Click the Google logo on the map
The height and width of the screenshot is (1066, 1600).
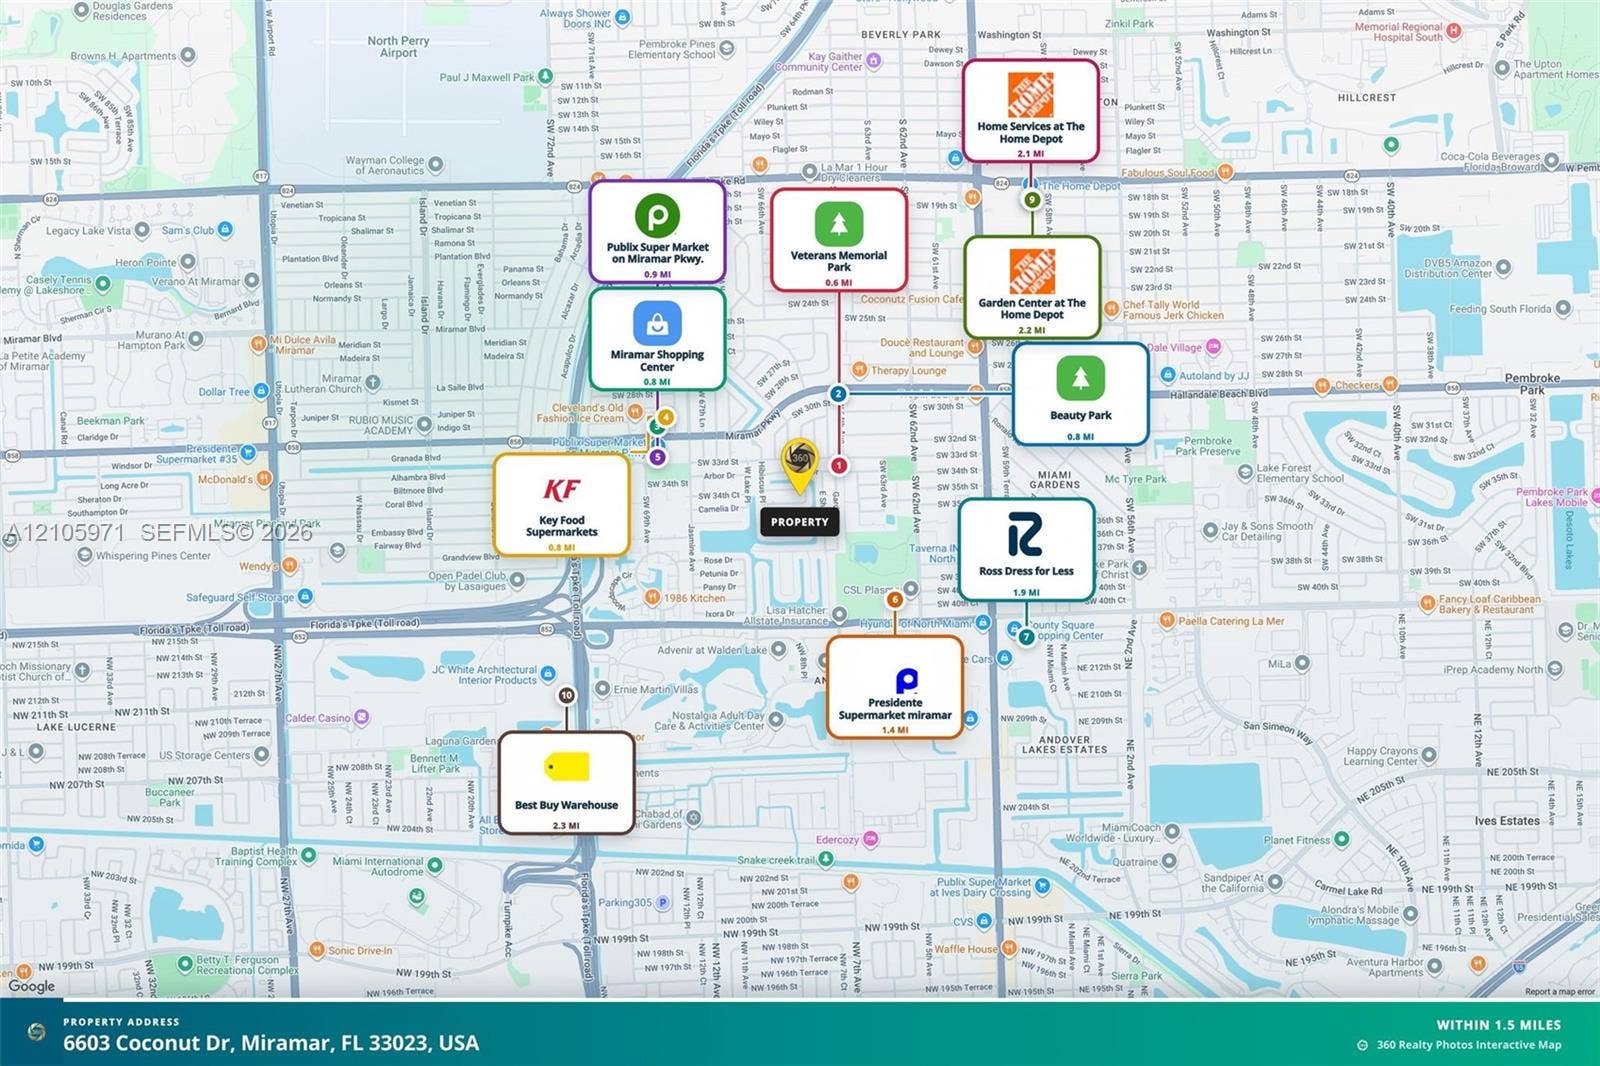(x=32, y=986)
